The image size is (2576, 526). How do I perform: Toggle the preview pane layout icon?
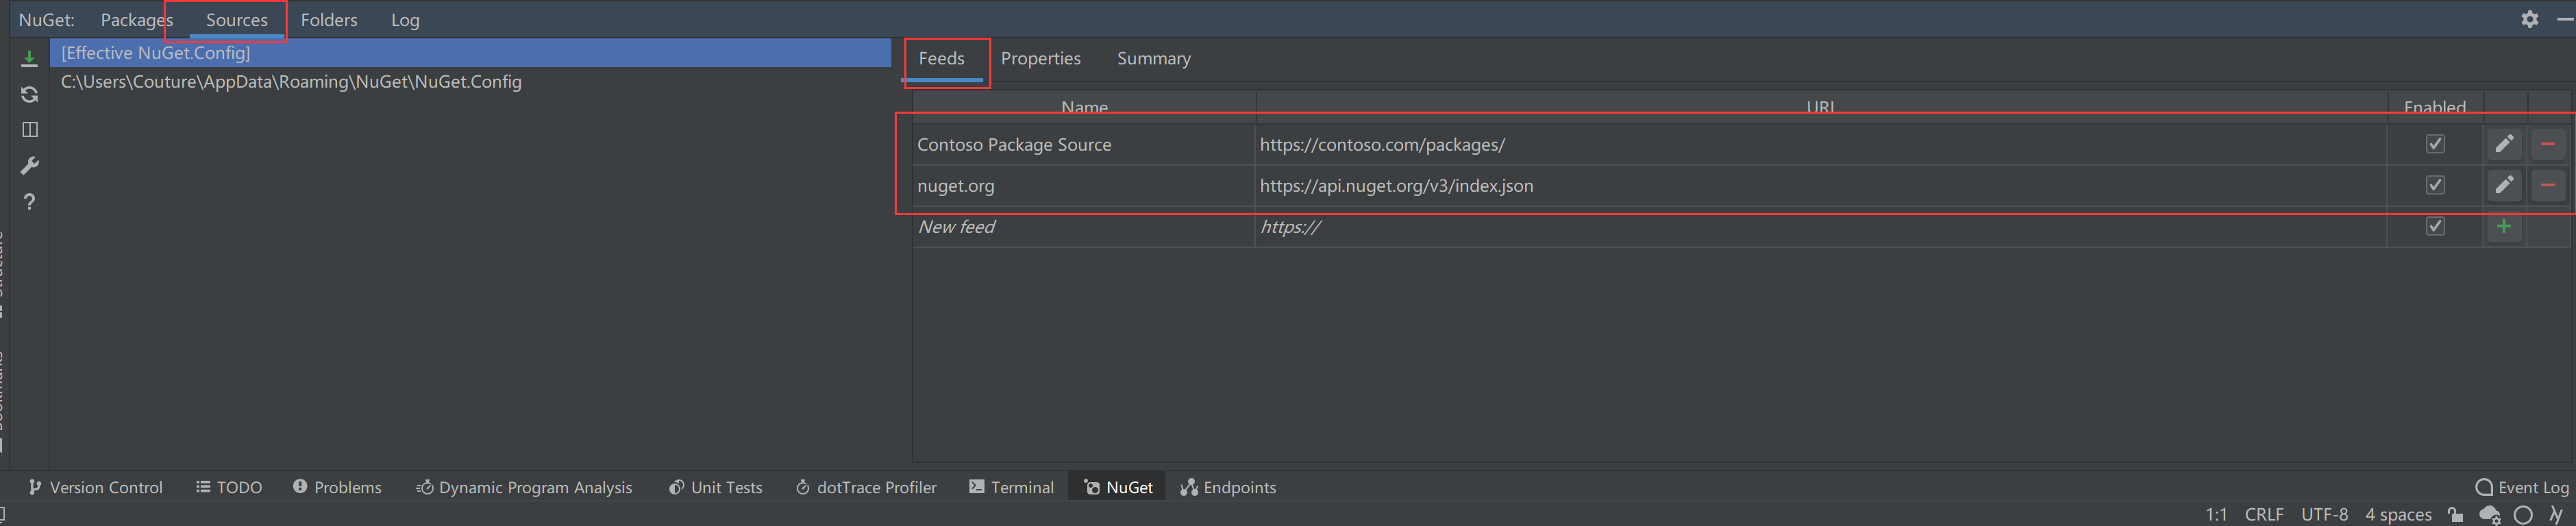(30, 130)
